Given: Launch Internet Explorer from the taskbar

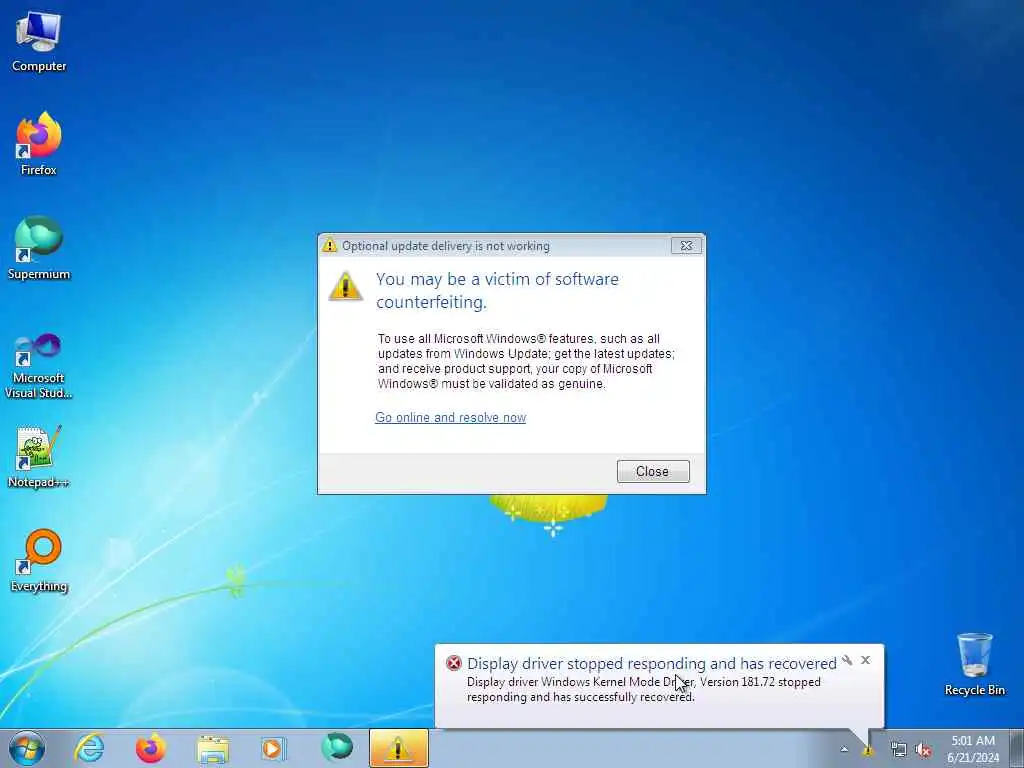Looking at the screenshot, I should click(x=89, y=748).
